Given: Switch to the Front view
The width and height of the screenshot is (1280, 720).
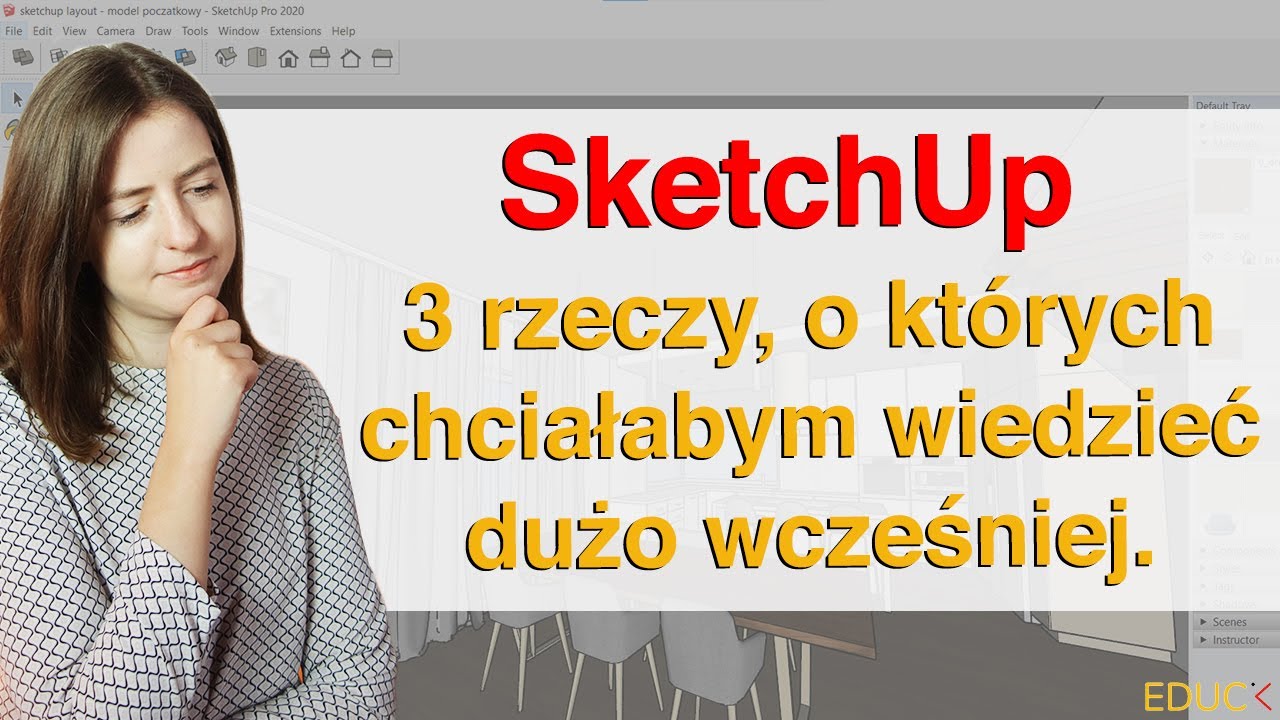Looking at the screenshot, I should point(288,58).
